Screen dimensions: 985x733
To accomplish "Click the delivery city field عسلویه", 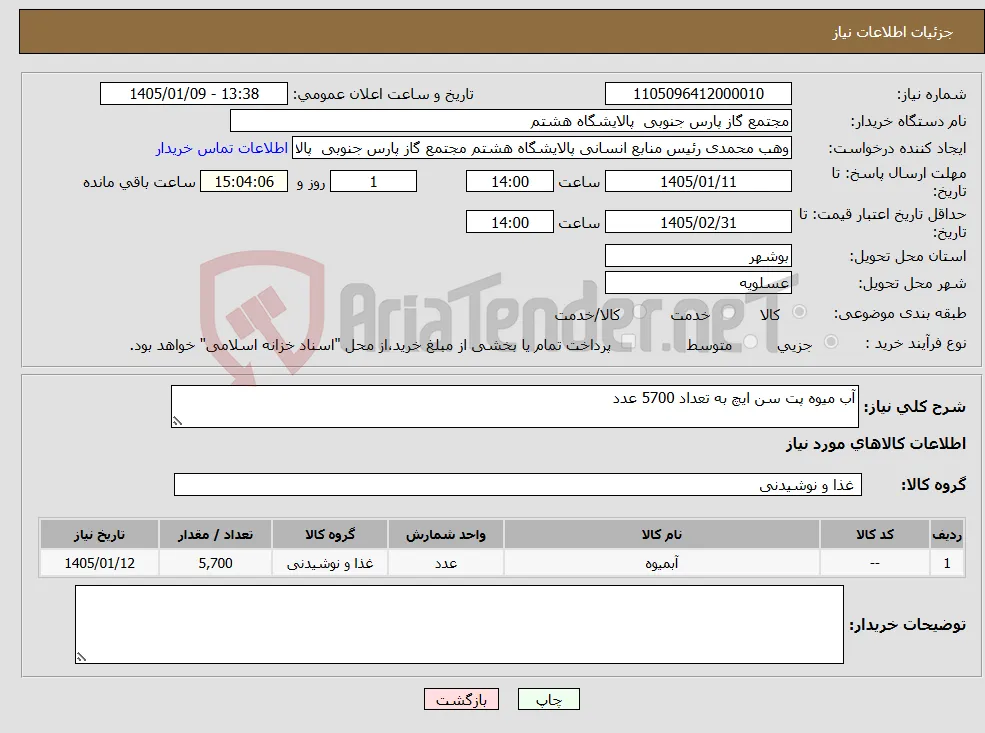I will tap(698, 283).
